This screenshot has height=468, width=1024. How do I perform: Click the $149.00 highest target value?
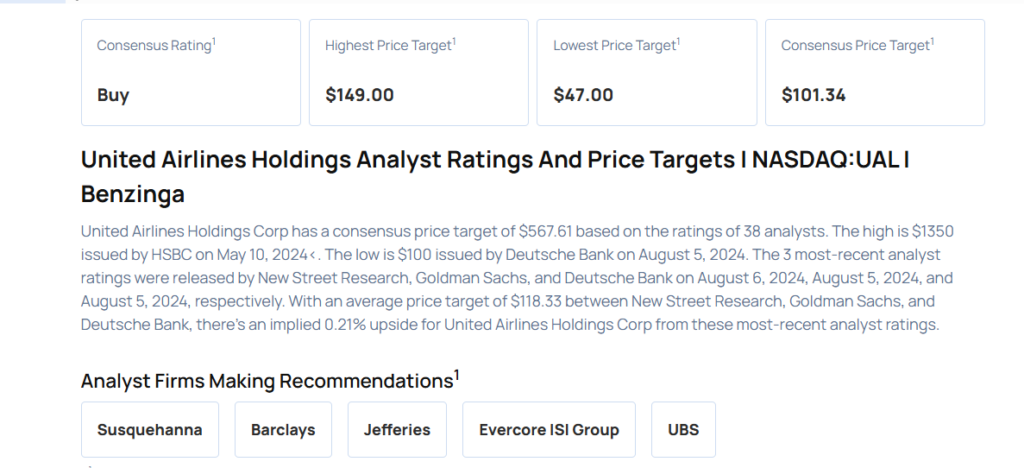pos(360,96)
